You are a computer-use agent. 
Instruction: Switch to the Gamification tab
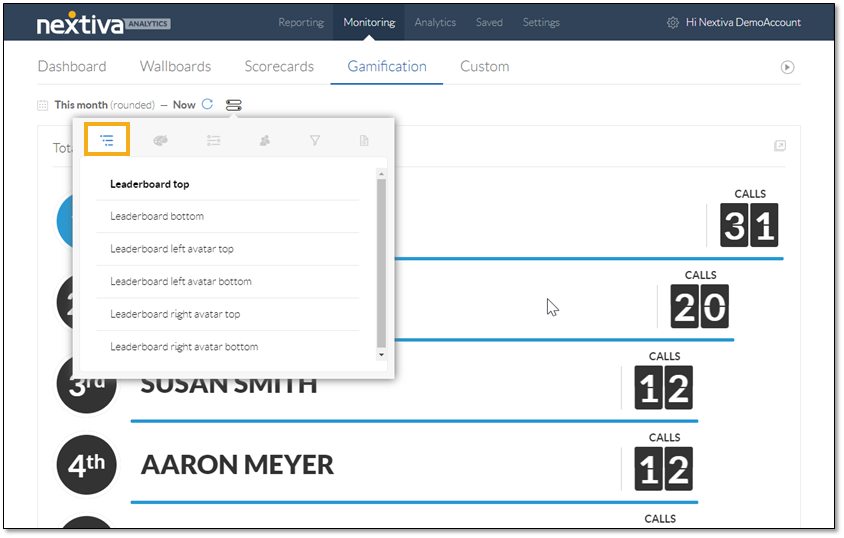pyautogui.click(x=386, y=66)
